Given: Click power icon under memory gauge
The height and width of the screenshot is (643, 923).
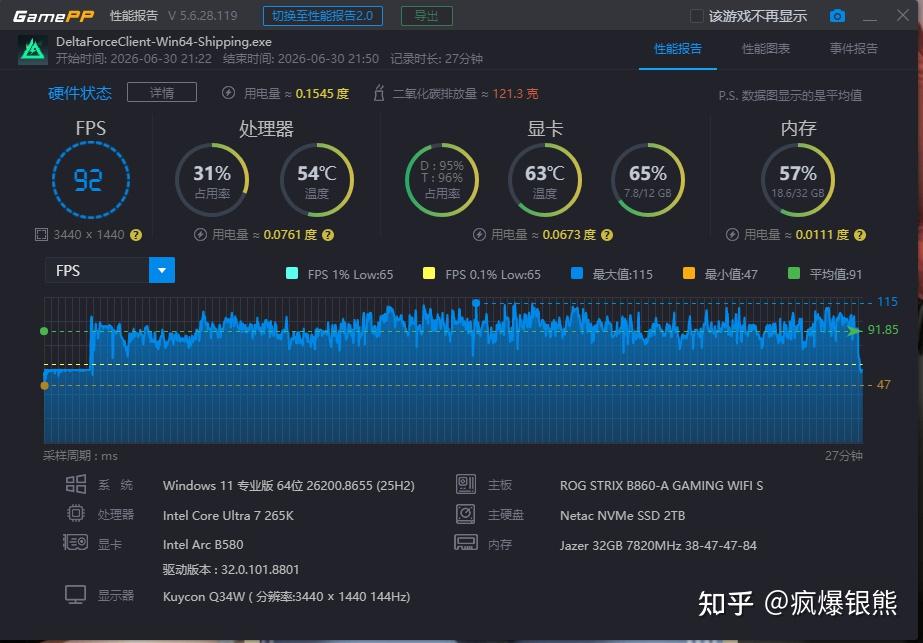Looking at the screenshot, I should (732, 235).
